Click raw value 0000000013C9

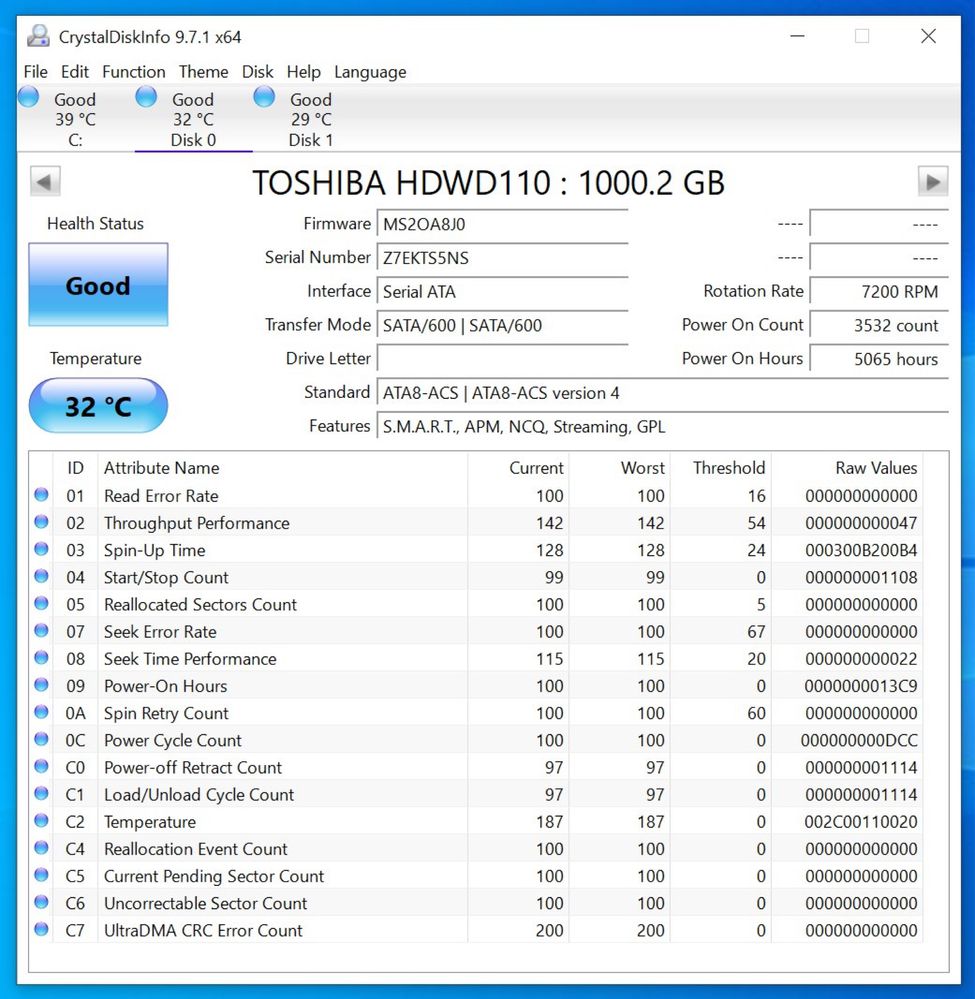click(861, 686)
